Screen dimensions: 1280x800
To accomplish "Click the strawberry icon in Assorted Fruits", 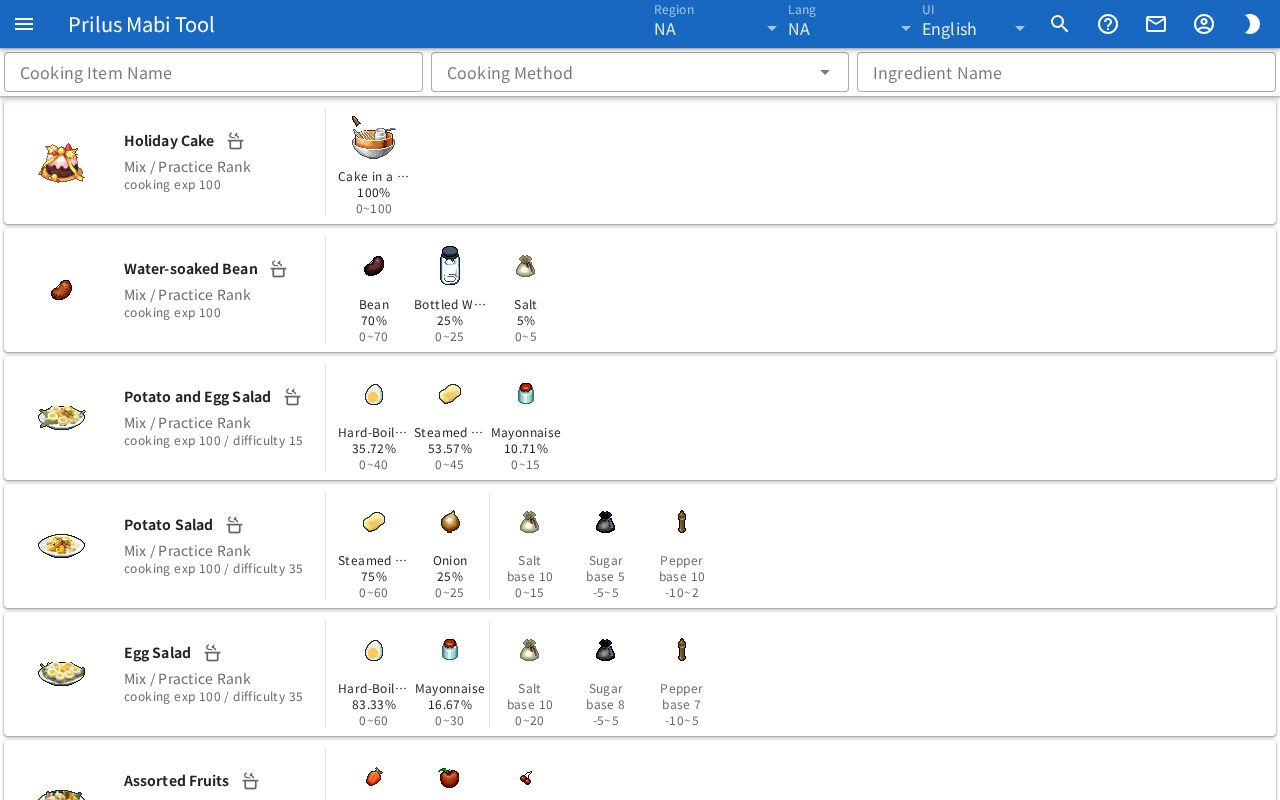I will [x=374, y=777].
